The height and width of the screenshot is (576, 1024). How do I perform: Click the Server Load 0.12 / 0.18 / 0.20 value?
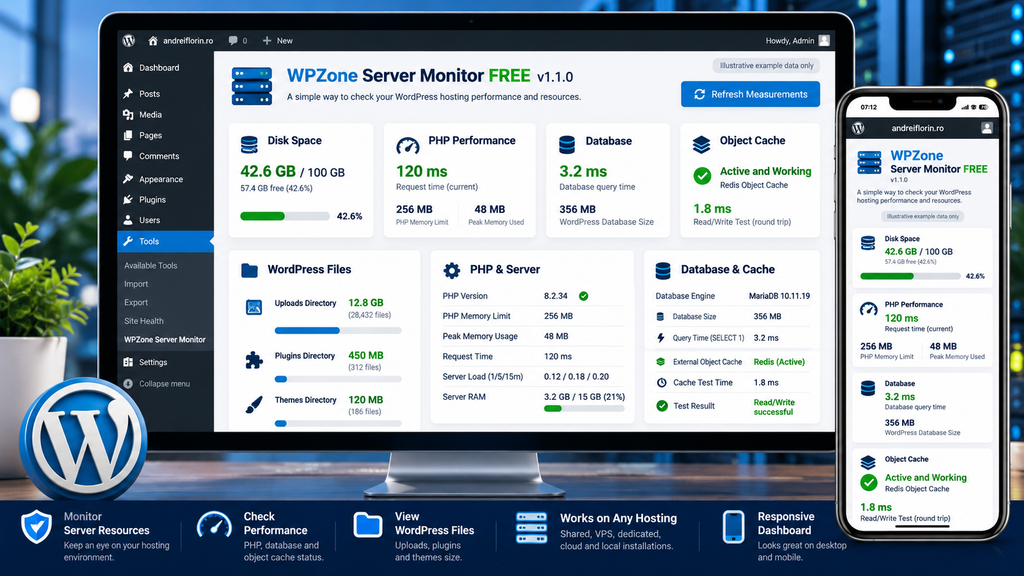pyautogui.click(x=576, y=377)
